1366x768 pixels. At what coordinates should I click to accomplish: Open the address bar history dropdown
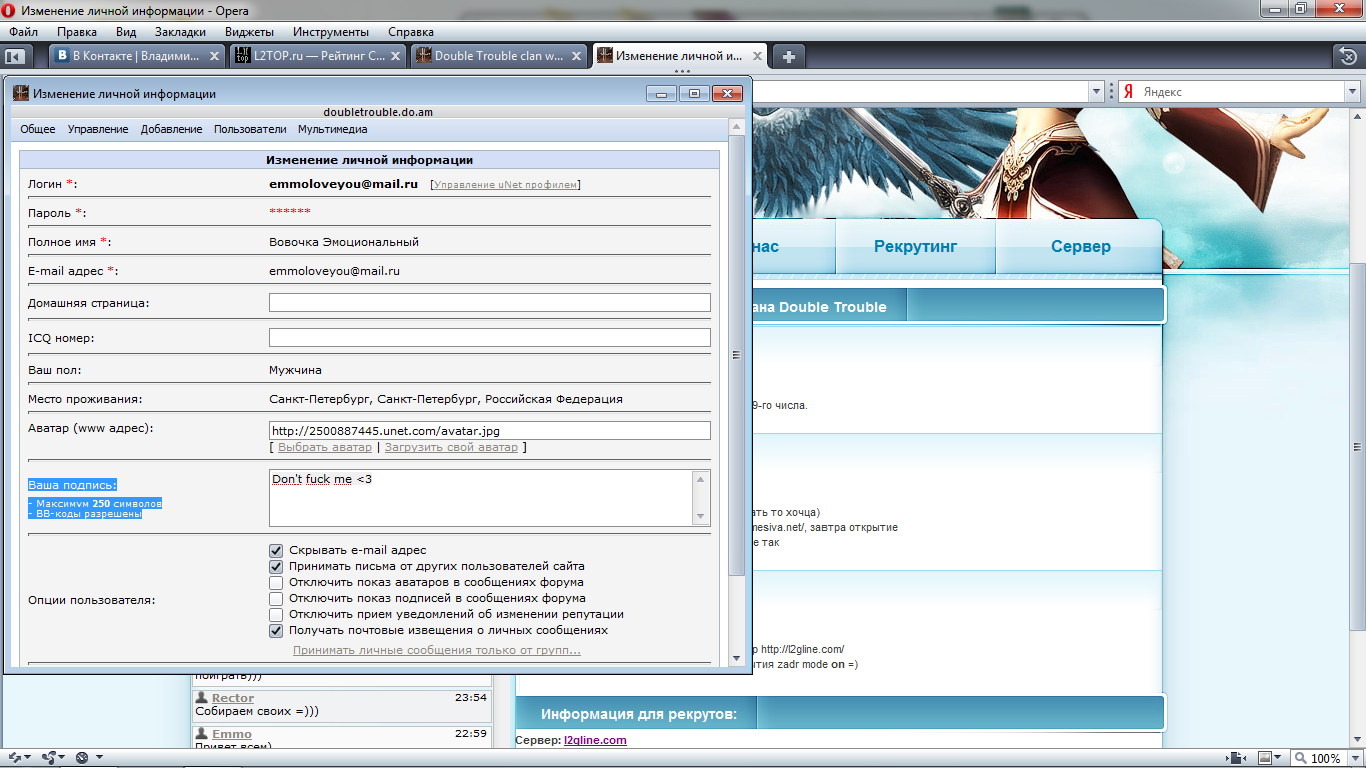pos(1097,91)
